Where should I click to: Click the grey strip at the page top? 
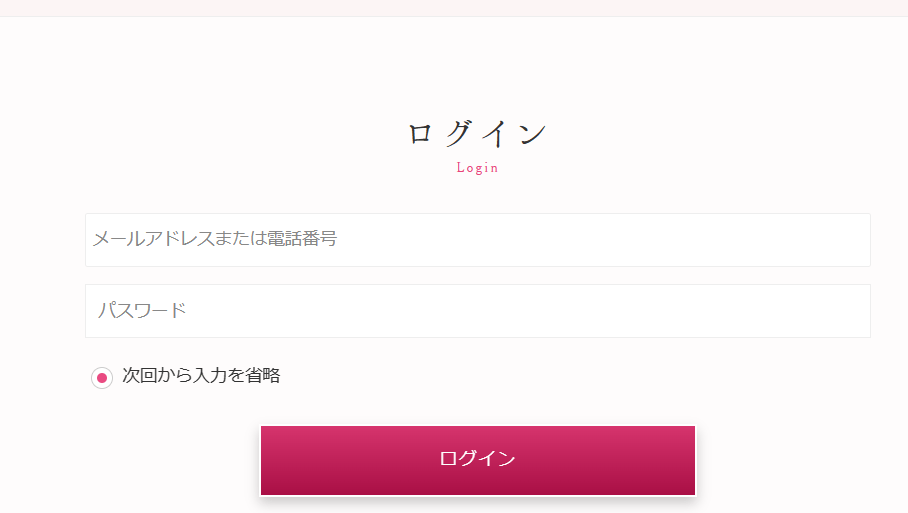tap(454, 8)
